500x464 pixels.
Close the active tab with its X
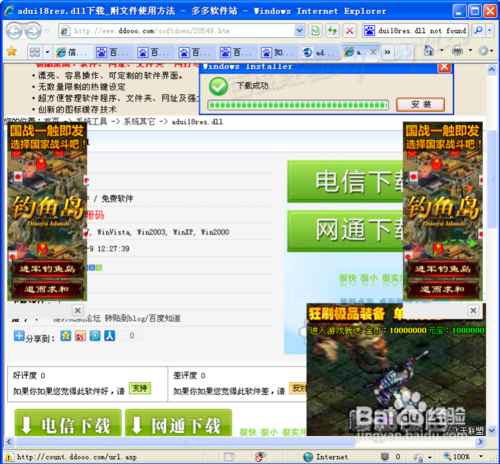tap(373, 52)
